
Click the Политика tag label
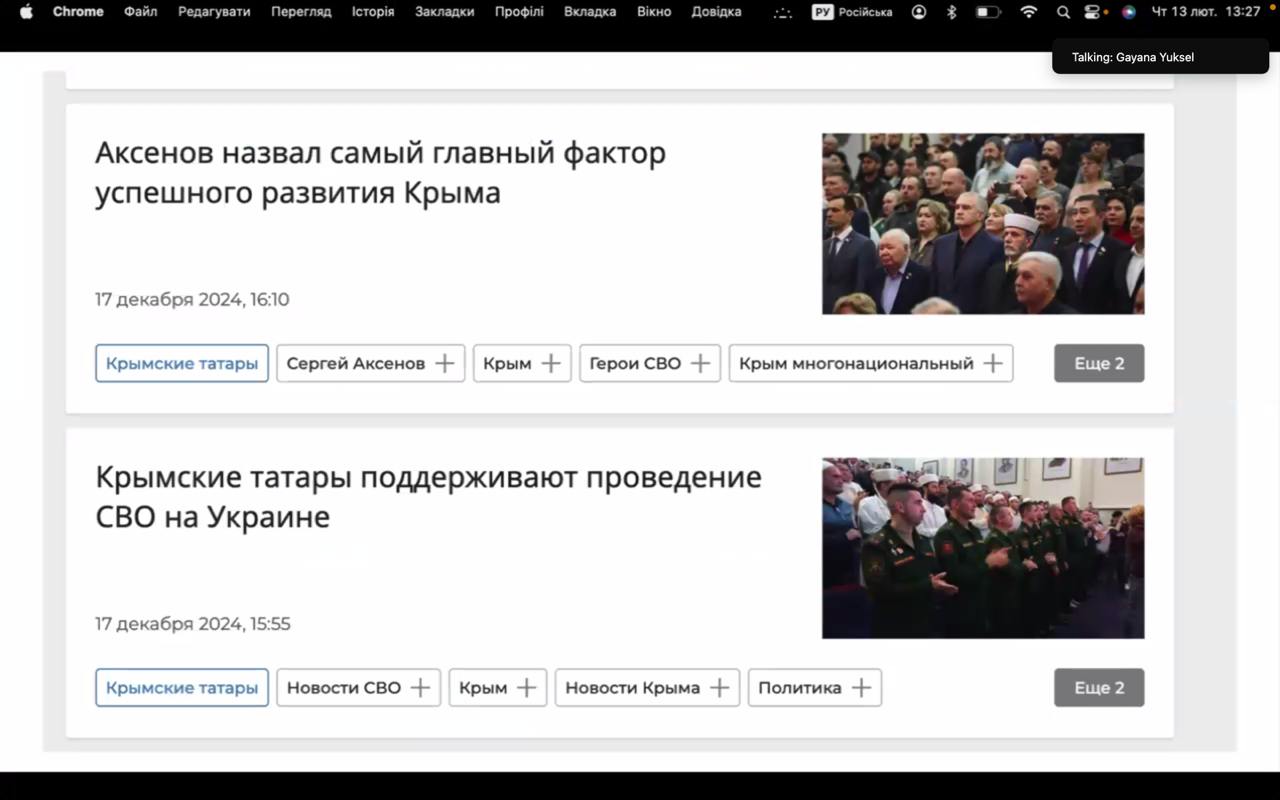800,687
